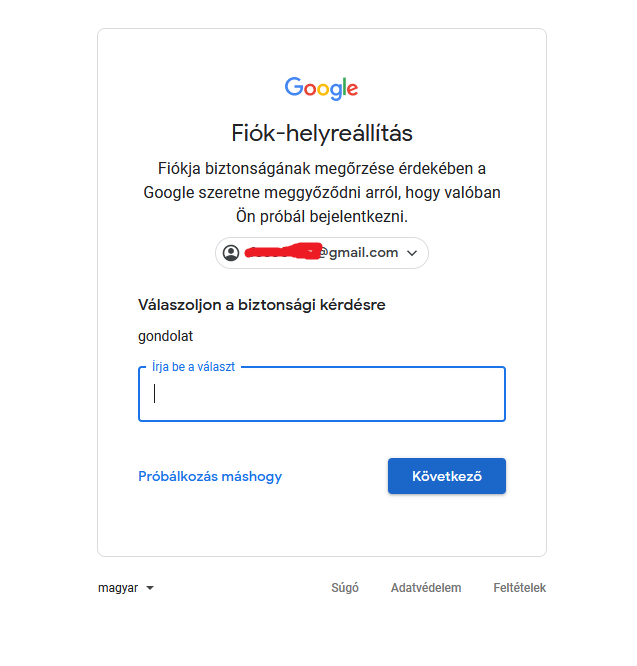Click the Google logo
637x666 pixels.
point(321,88)
